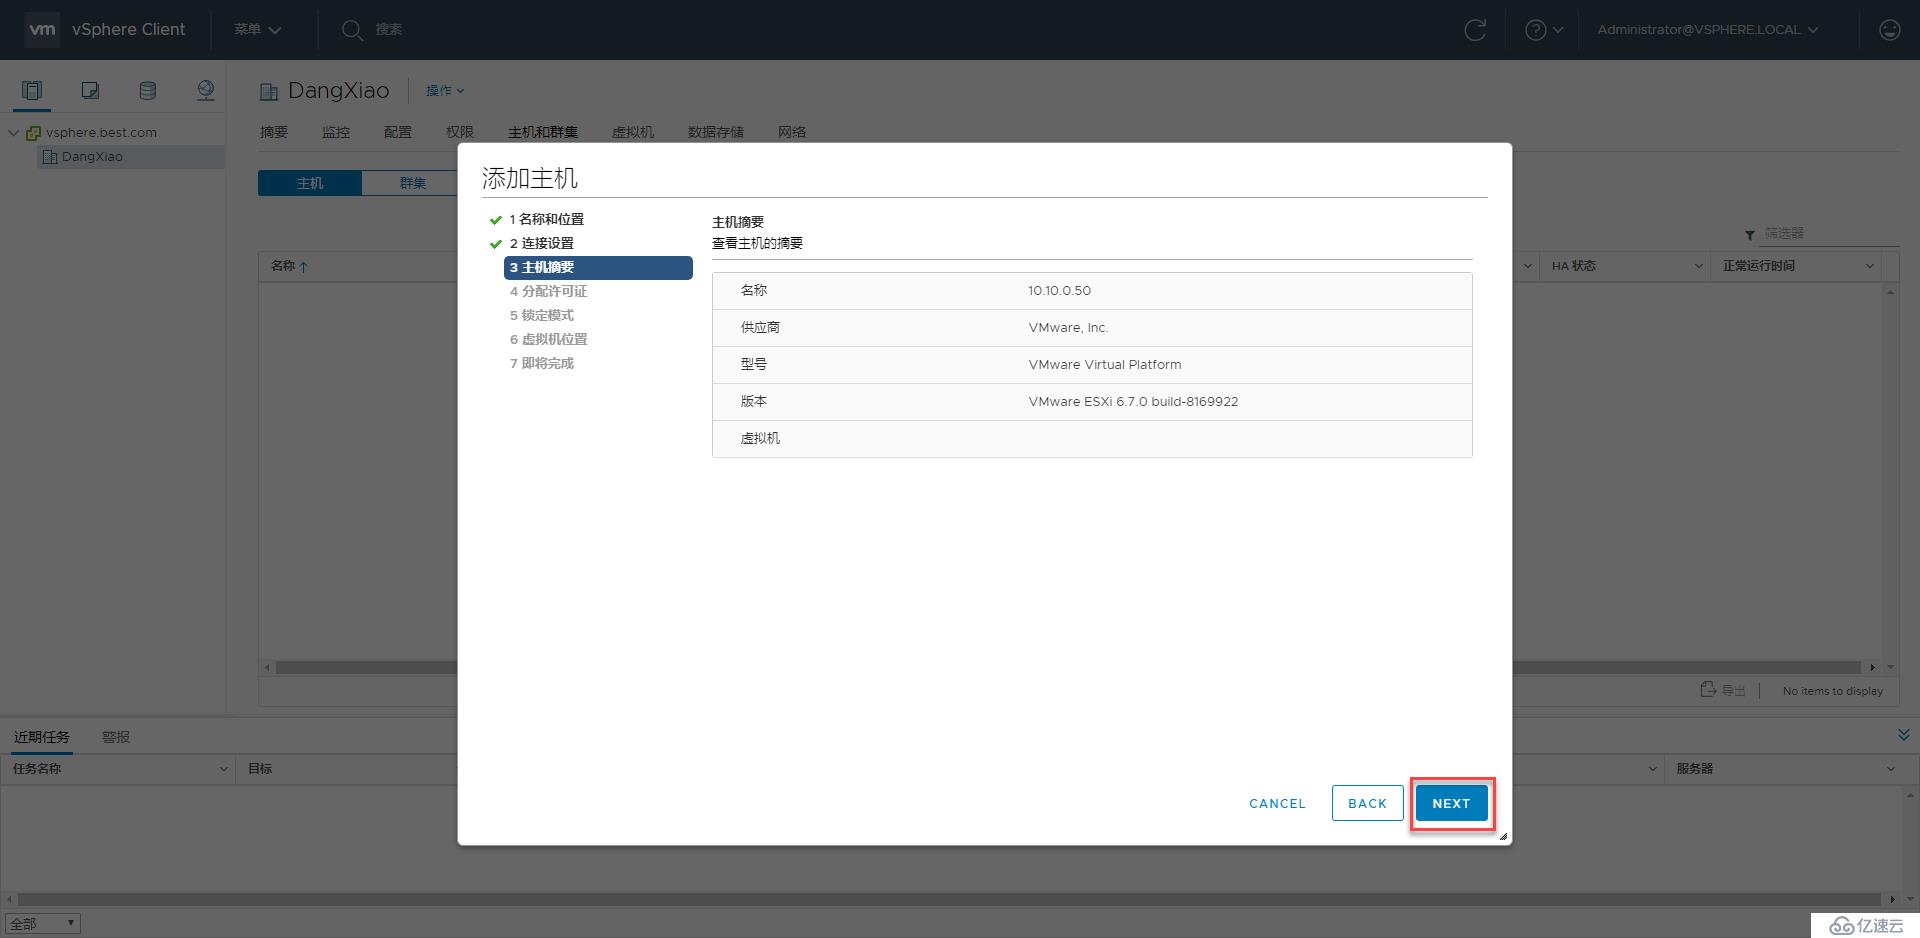Click the dialog resize grip corner

point(1503,836)
